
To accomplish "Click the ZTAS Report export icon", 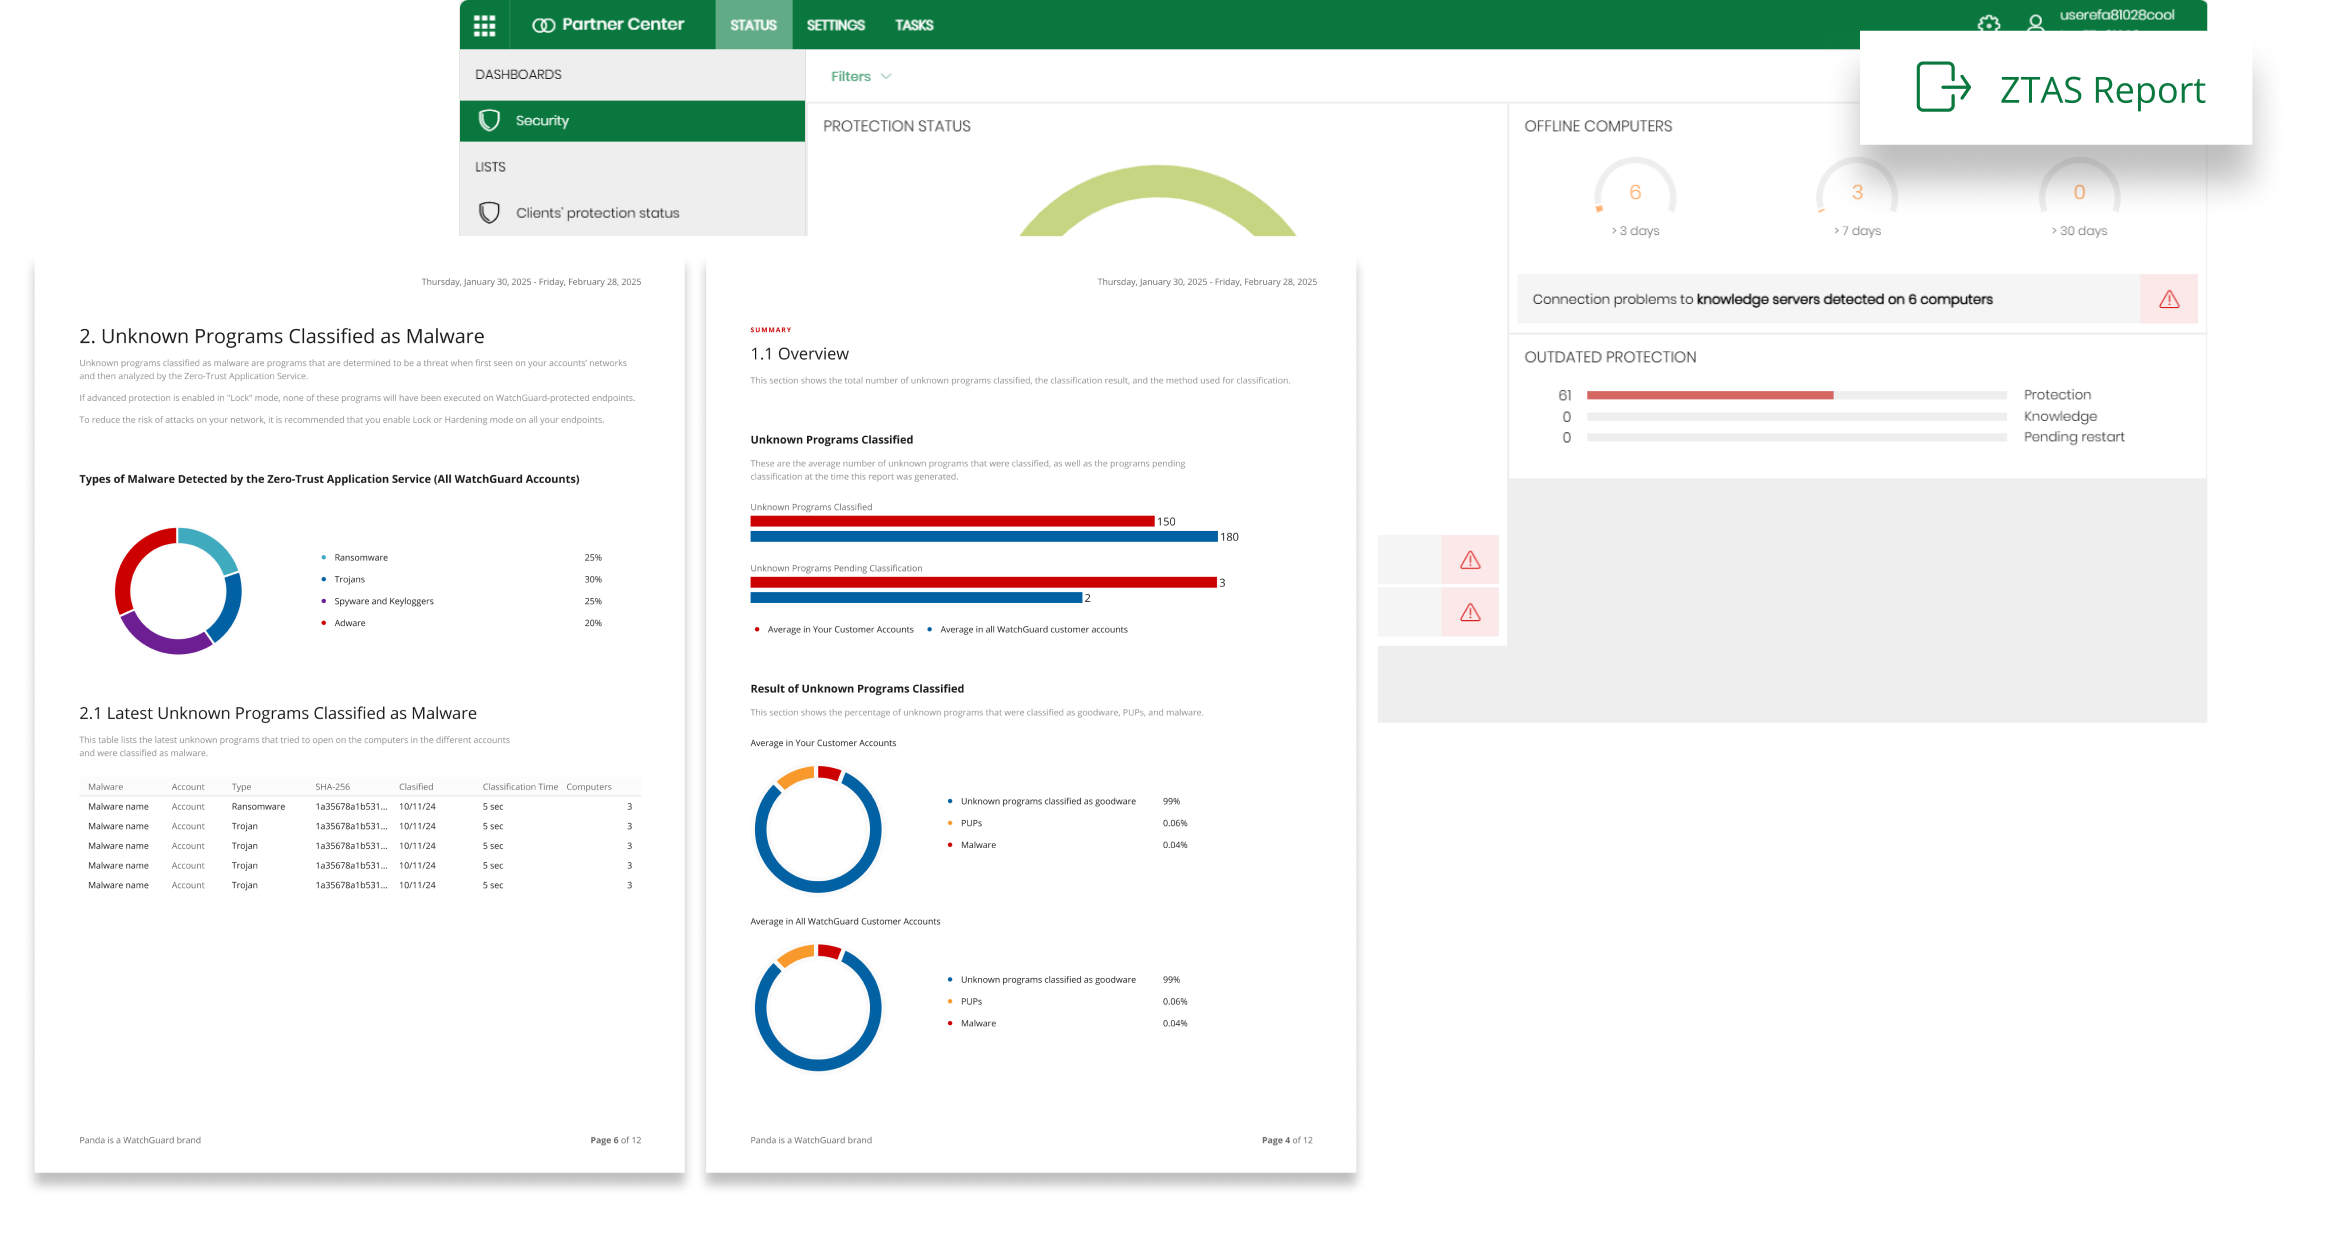I will [1942, 87].
